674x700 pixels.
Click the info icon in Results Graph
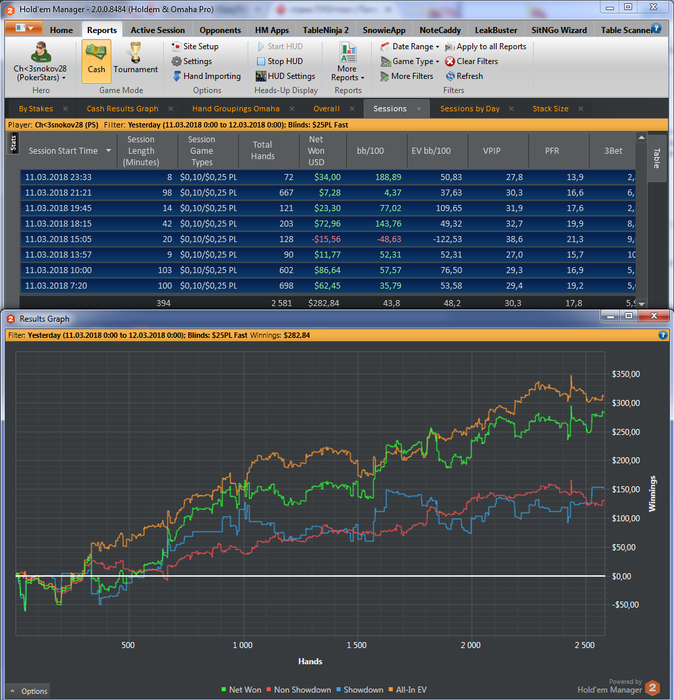pos(662,335)
